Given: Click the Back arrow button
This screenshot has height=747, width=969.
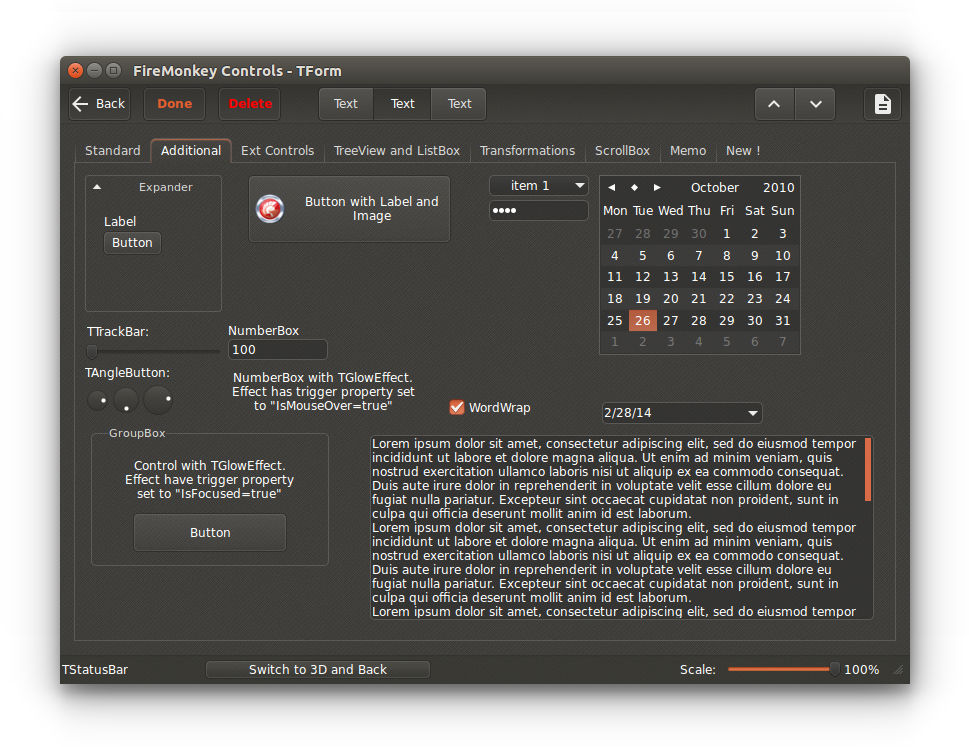Looking at the screenshot, I should [x=99, y=104].
